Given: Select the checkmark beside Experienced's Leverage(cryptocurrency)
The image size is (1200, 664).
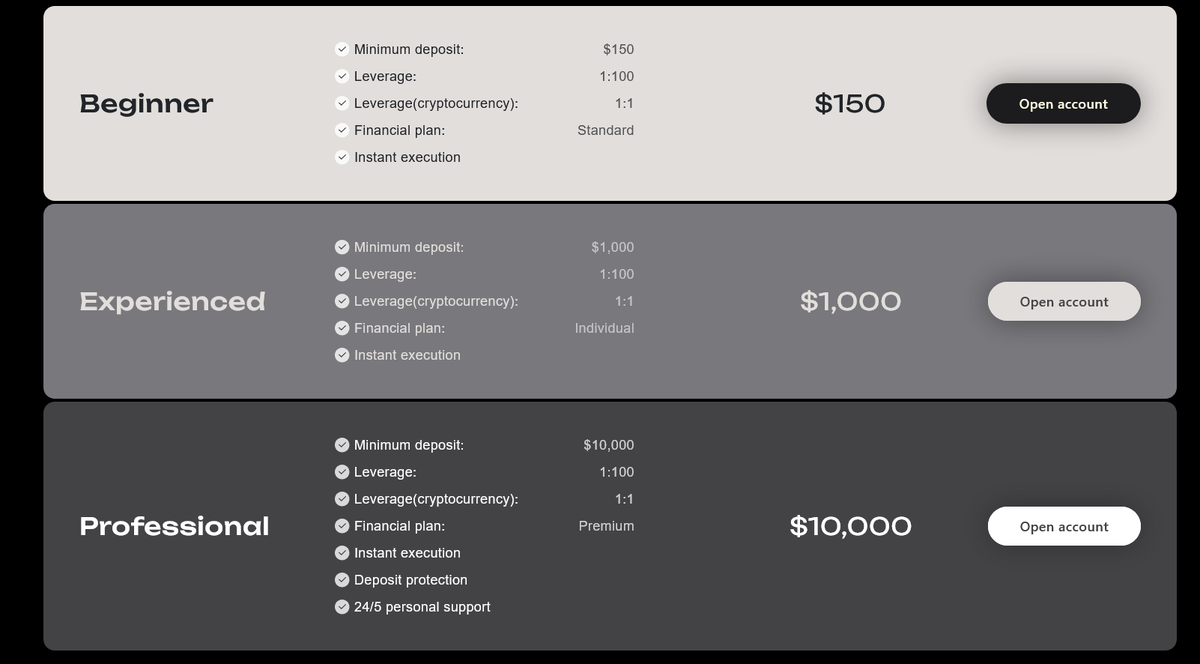Looking at the screenshot, I should pyautogui.click(x=341, y=300).
